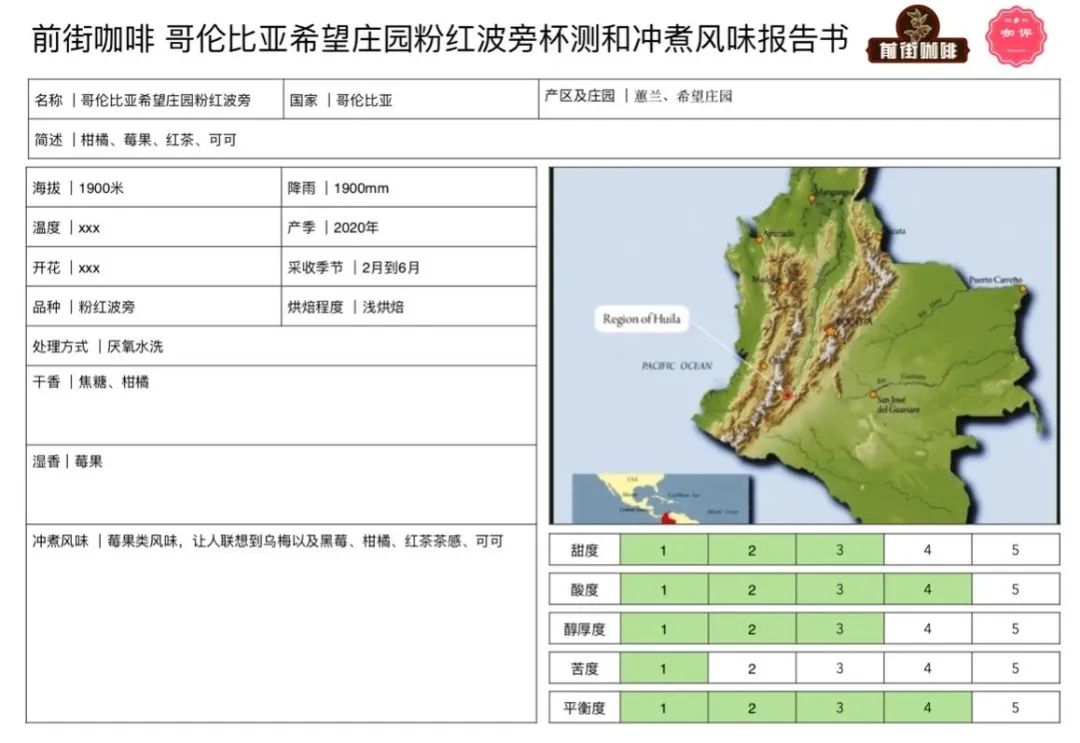Select the 处理方式 | 厌氧水洗 row
1080x743 pixels.
(281, 346)
